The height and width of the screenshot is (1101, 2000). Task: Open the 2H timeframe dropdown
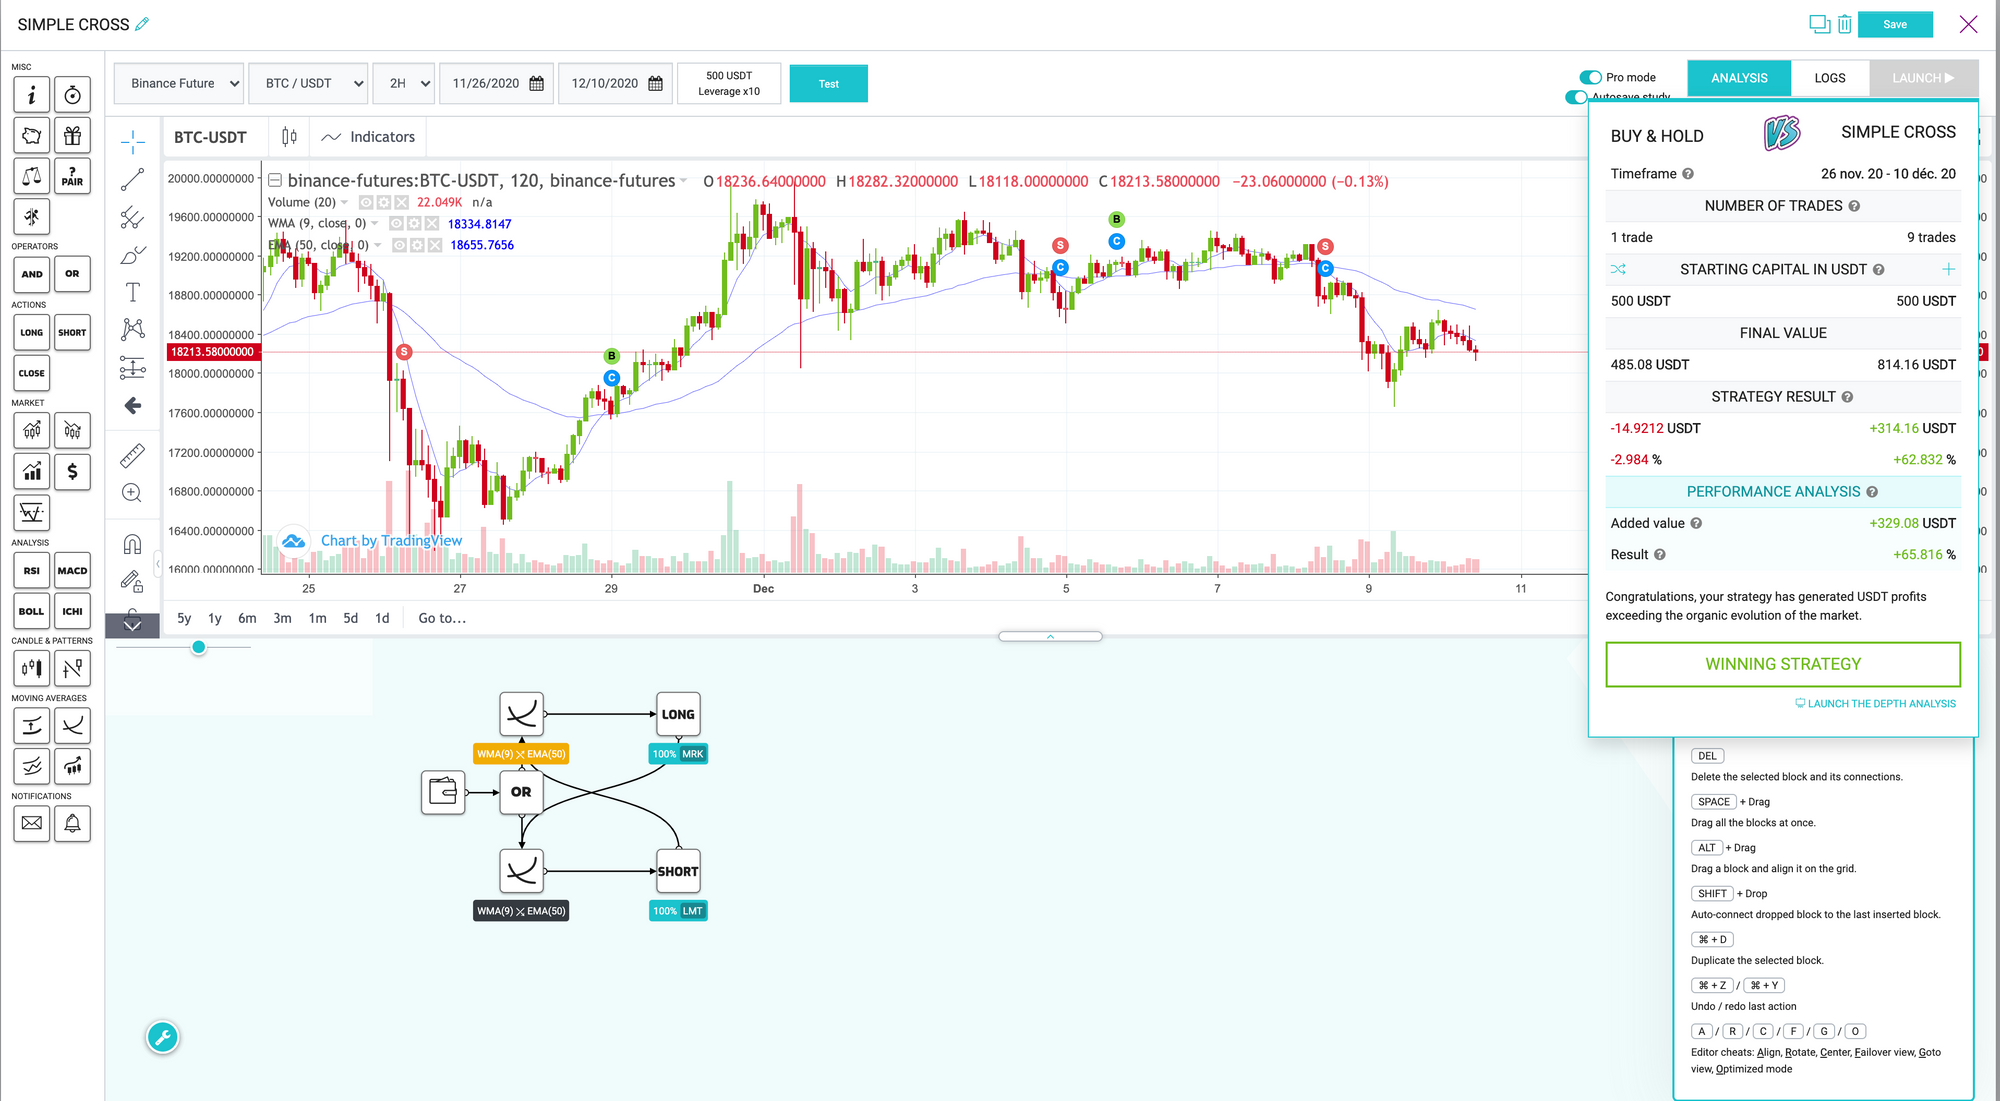click(x=403, y=83)
